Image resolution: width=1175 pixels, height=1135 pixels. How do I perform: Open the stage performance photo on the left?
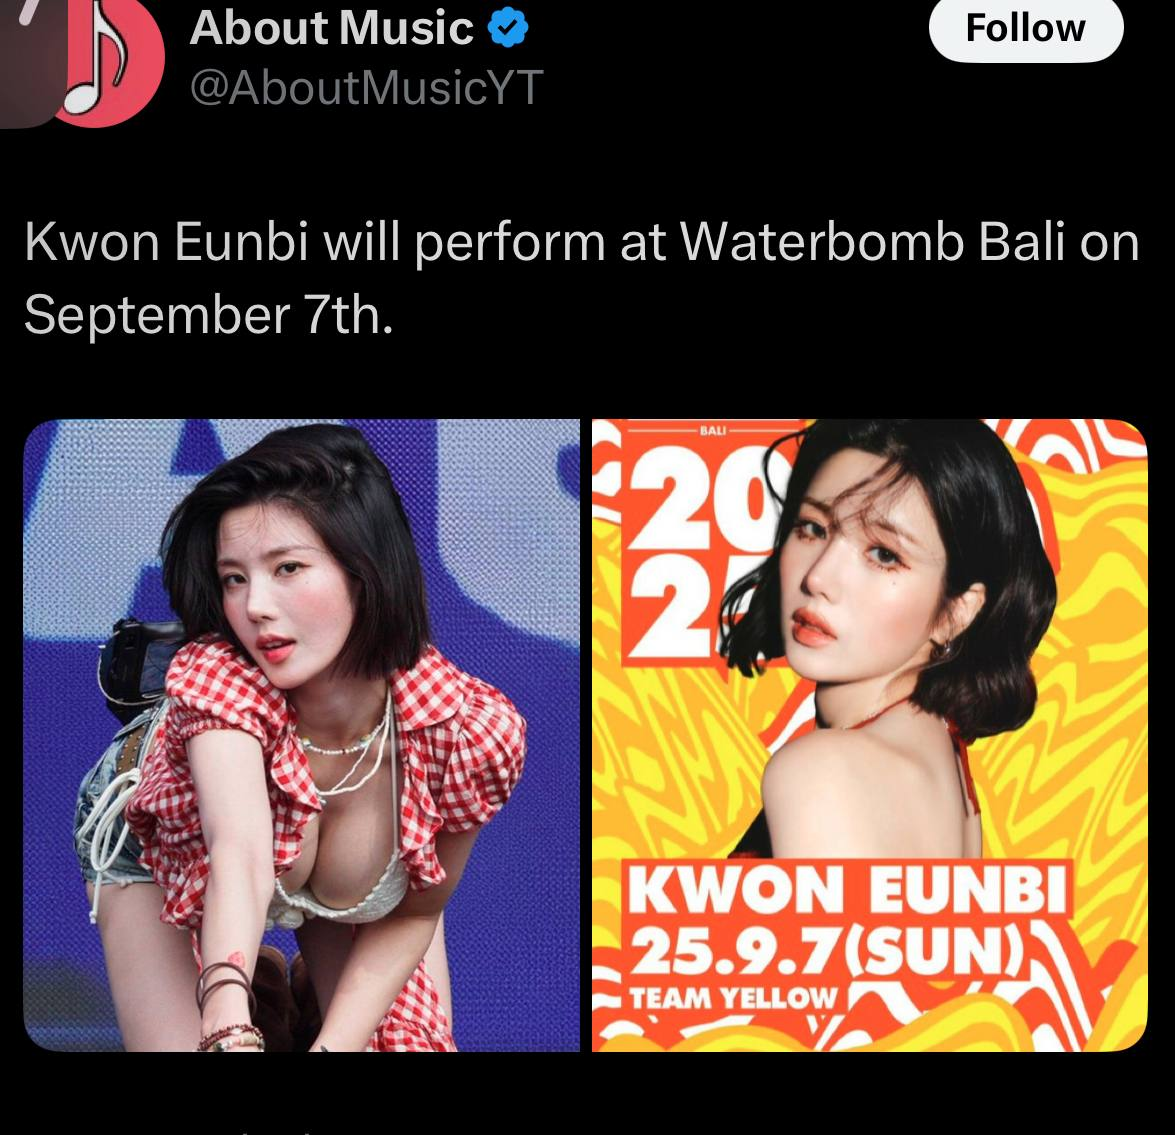pyautogui.click(x=302, y=735)
